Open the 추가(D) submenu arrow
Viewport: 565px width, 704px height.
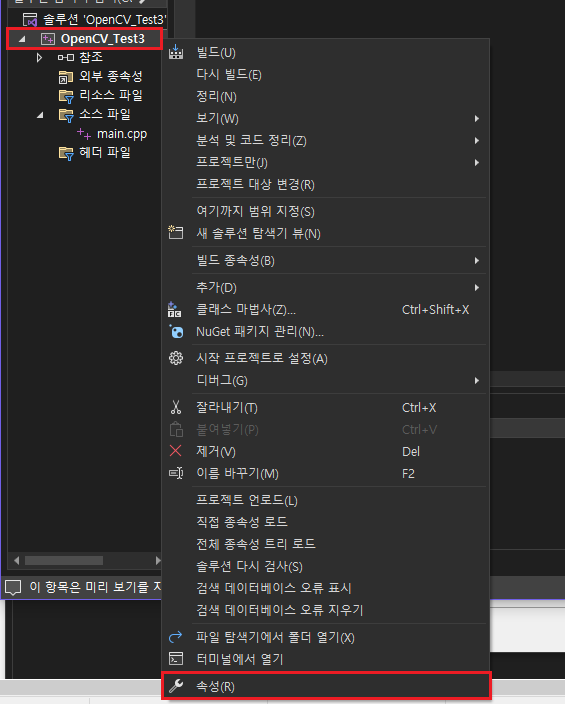click(477, 287)
